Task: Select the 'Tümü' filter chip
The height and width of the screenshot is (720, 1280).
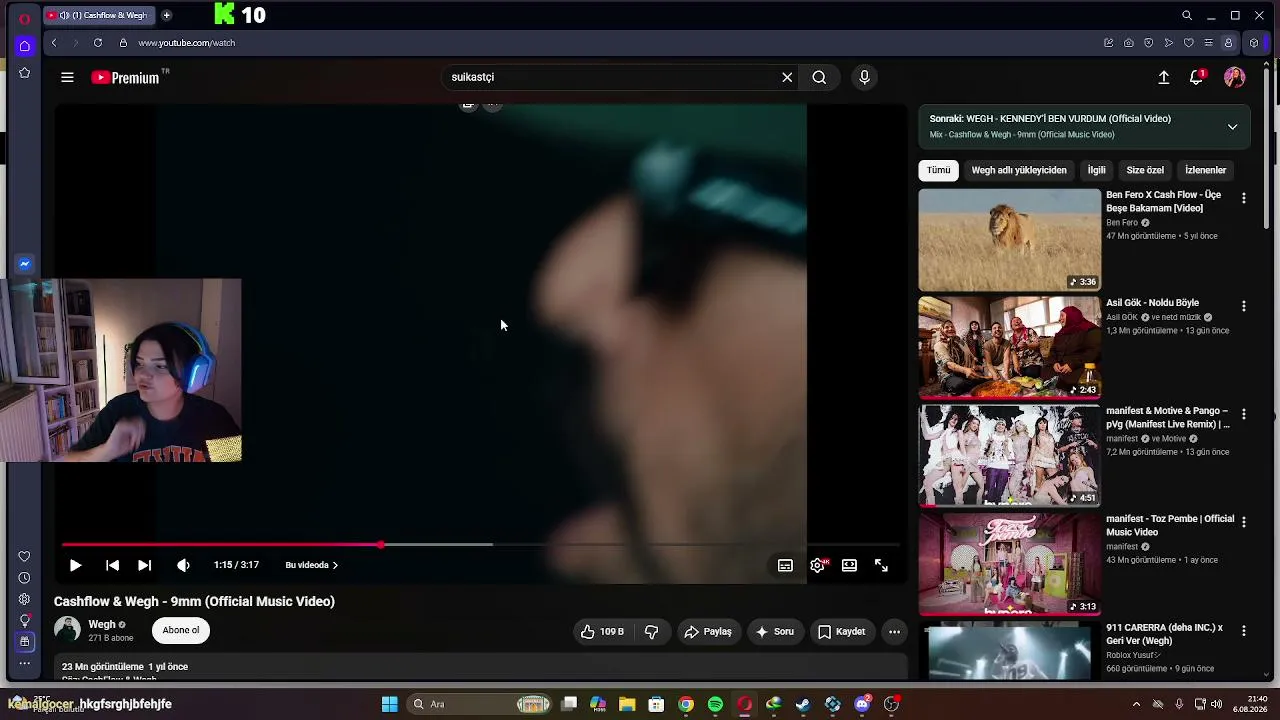Action: coord(938,170)
